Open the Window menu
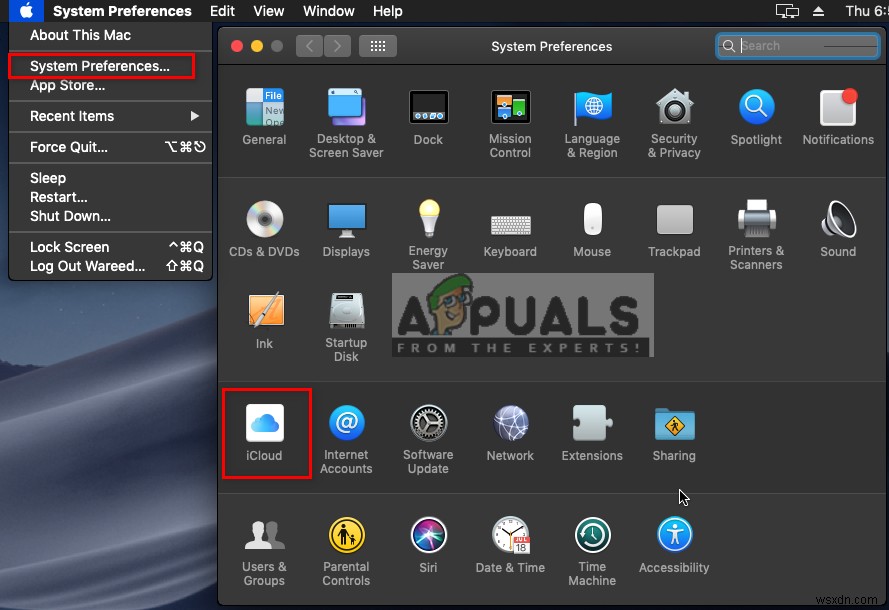The height and width of the screenshot is (610, 889). coord(329,11)
